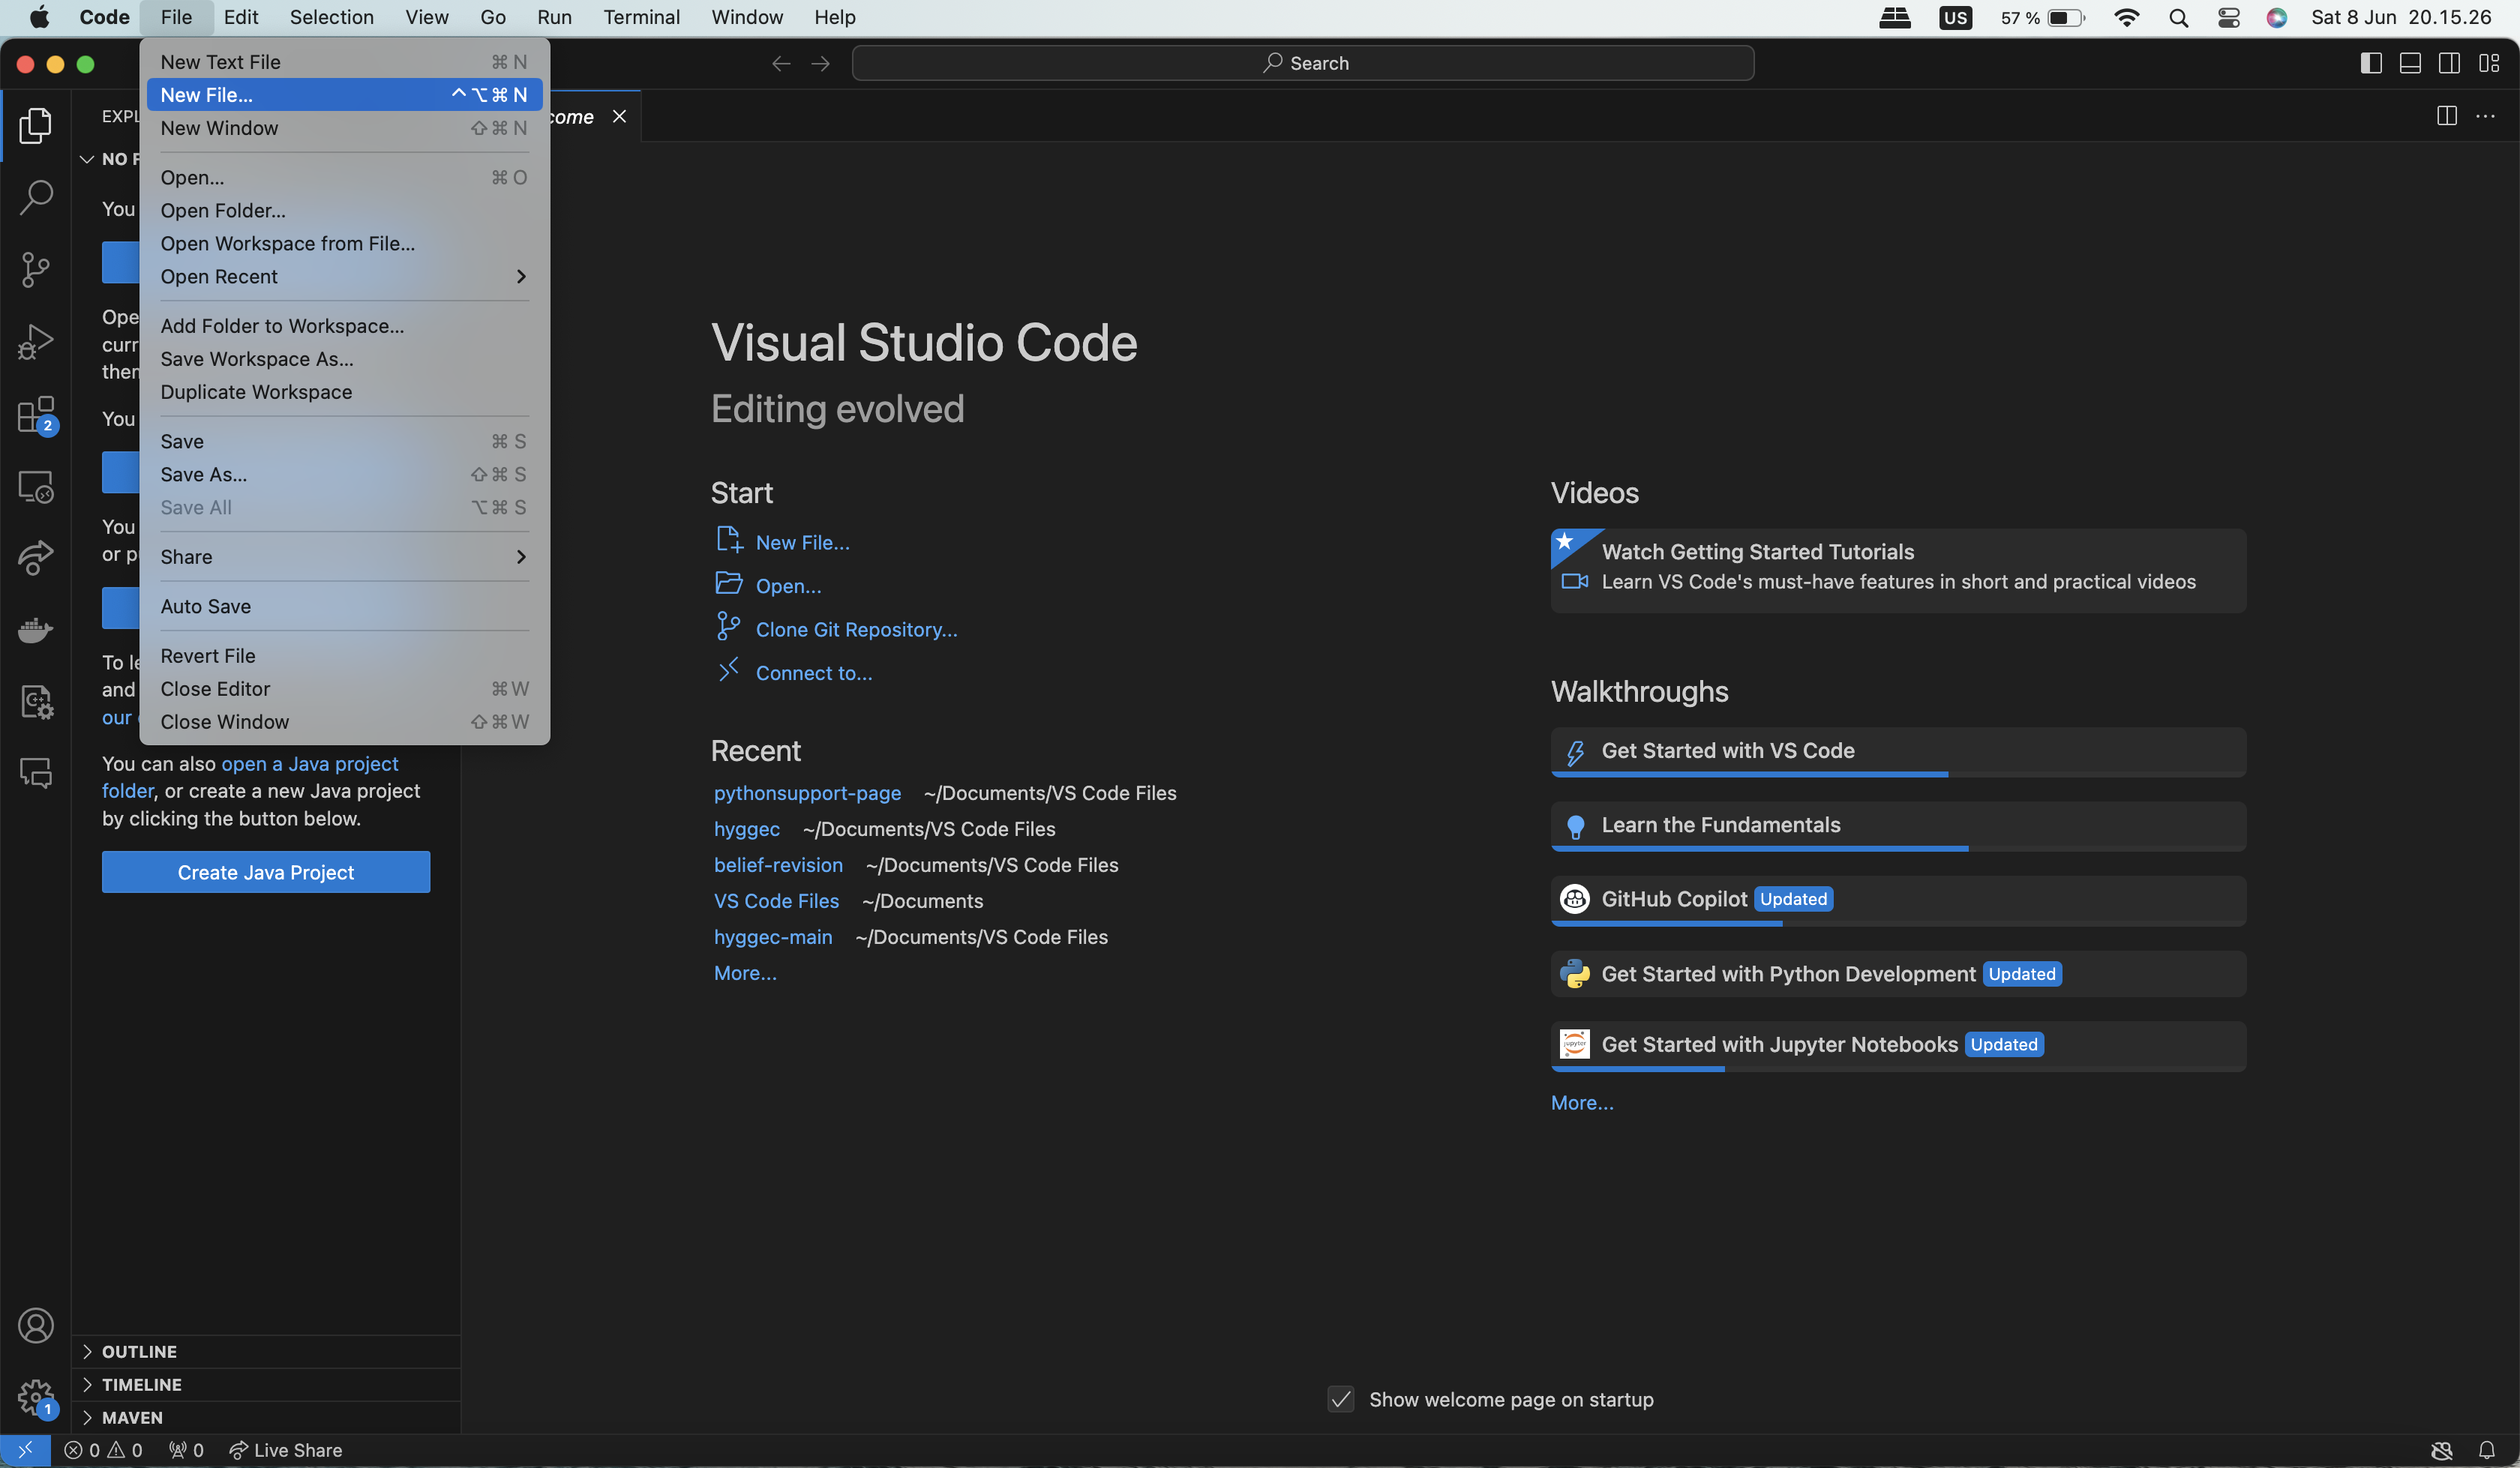This screenshot has height=1468, width=2520.
Task: Open Learn the Fundamentals walkthrough
Action: pyautogui.click(x=1897, y=826)
